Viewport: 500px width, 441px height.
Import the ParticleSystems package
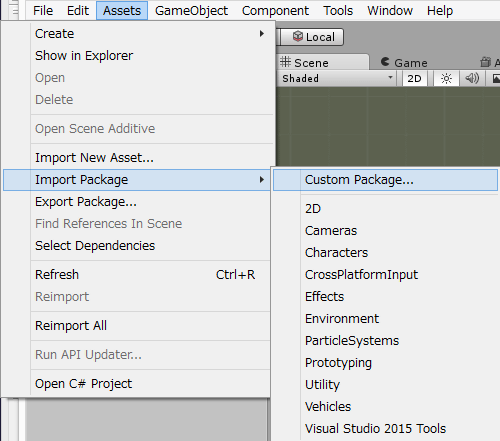click(352, 341)
